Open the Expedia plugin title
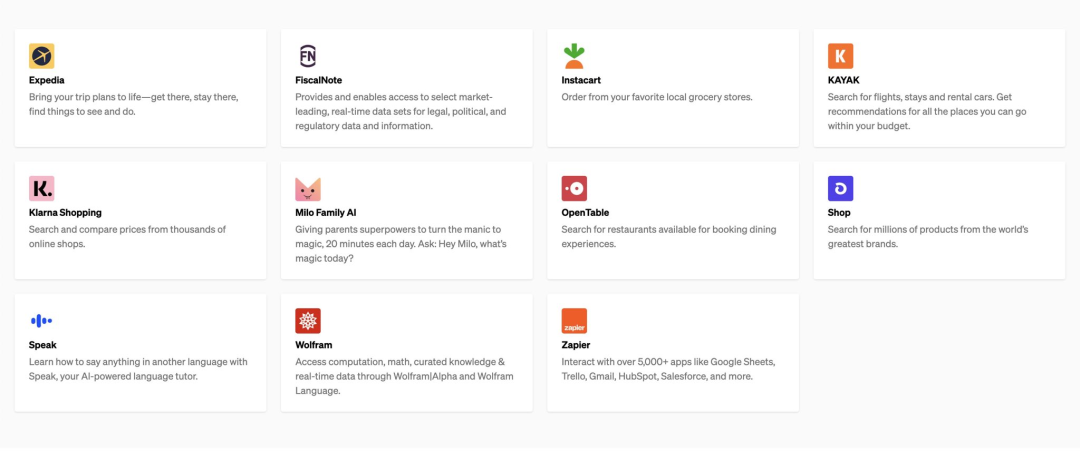 (47, 80)
